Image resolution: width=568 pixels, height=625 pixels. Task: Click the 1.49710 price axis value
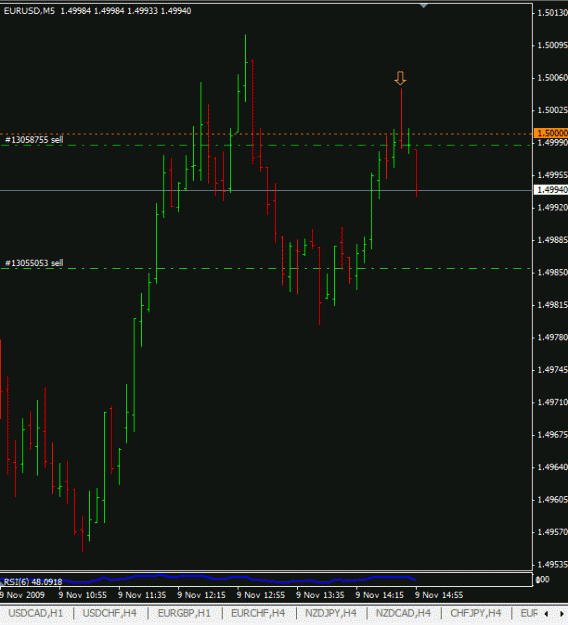552,403
